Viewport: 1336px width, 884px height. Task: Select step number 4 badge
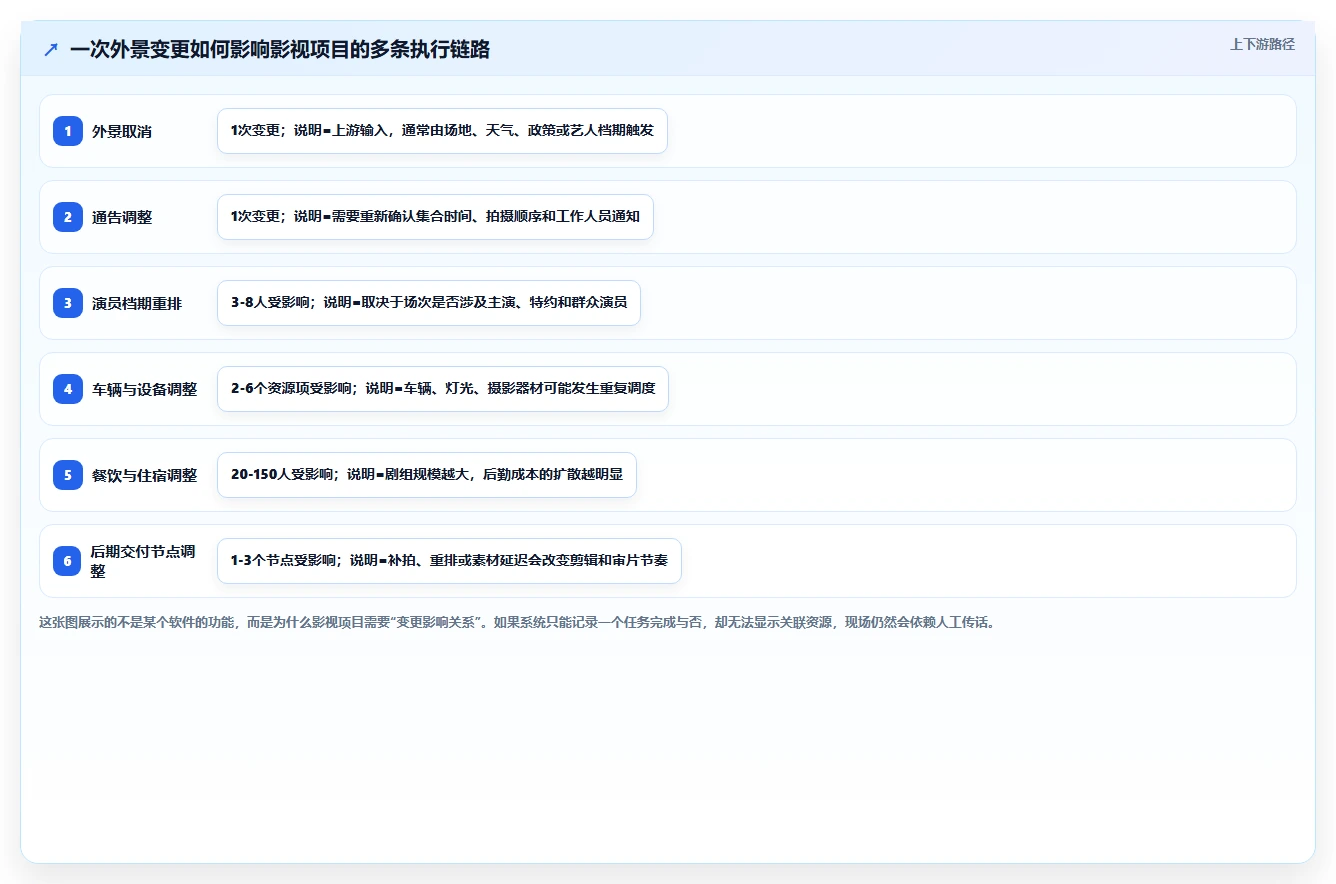(x=68, y=389)
